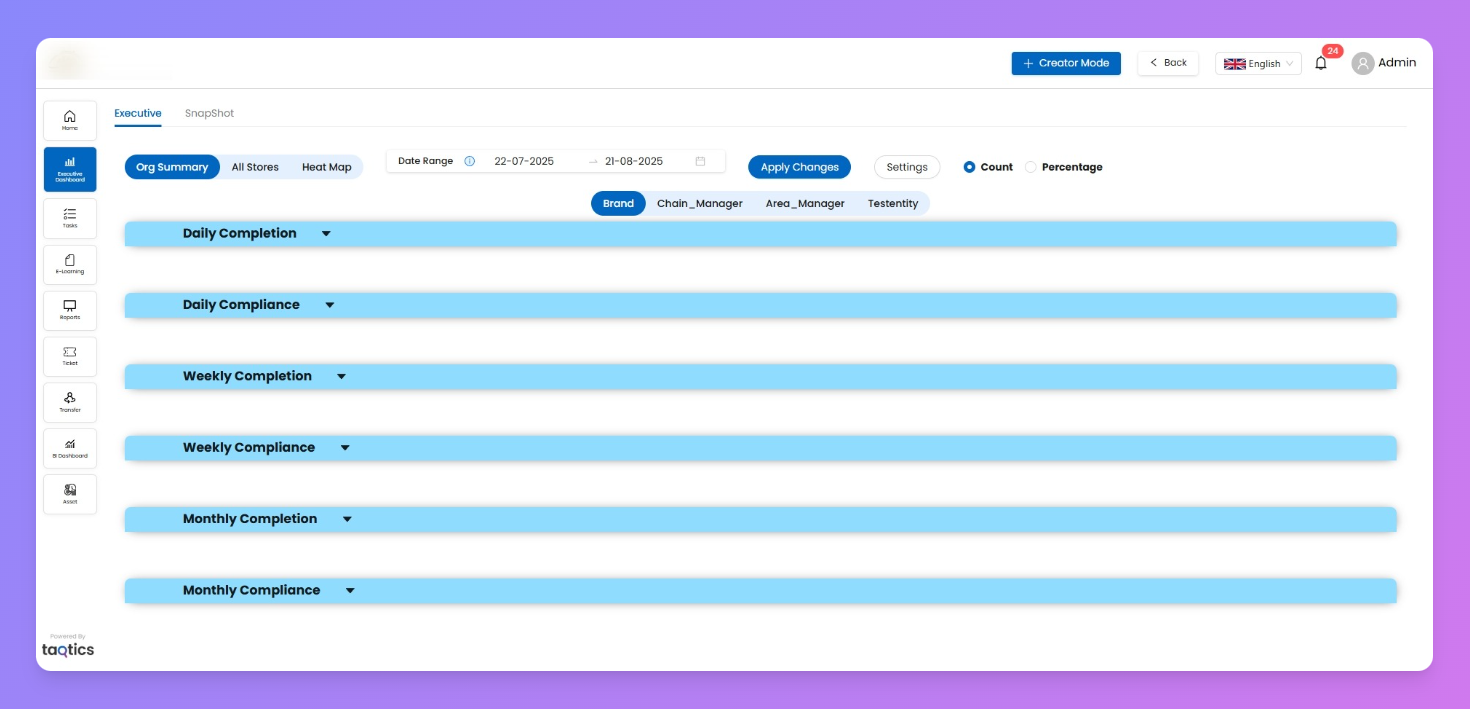Open the English language dropdown
Screen dimensions: 1470x709
tap(1258, 63)
